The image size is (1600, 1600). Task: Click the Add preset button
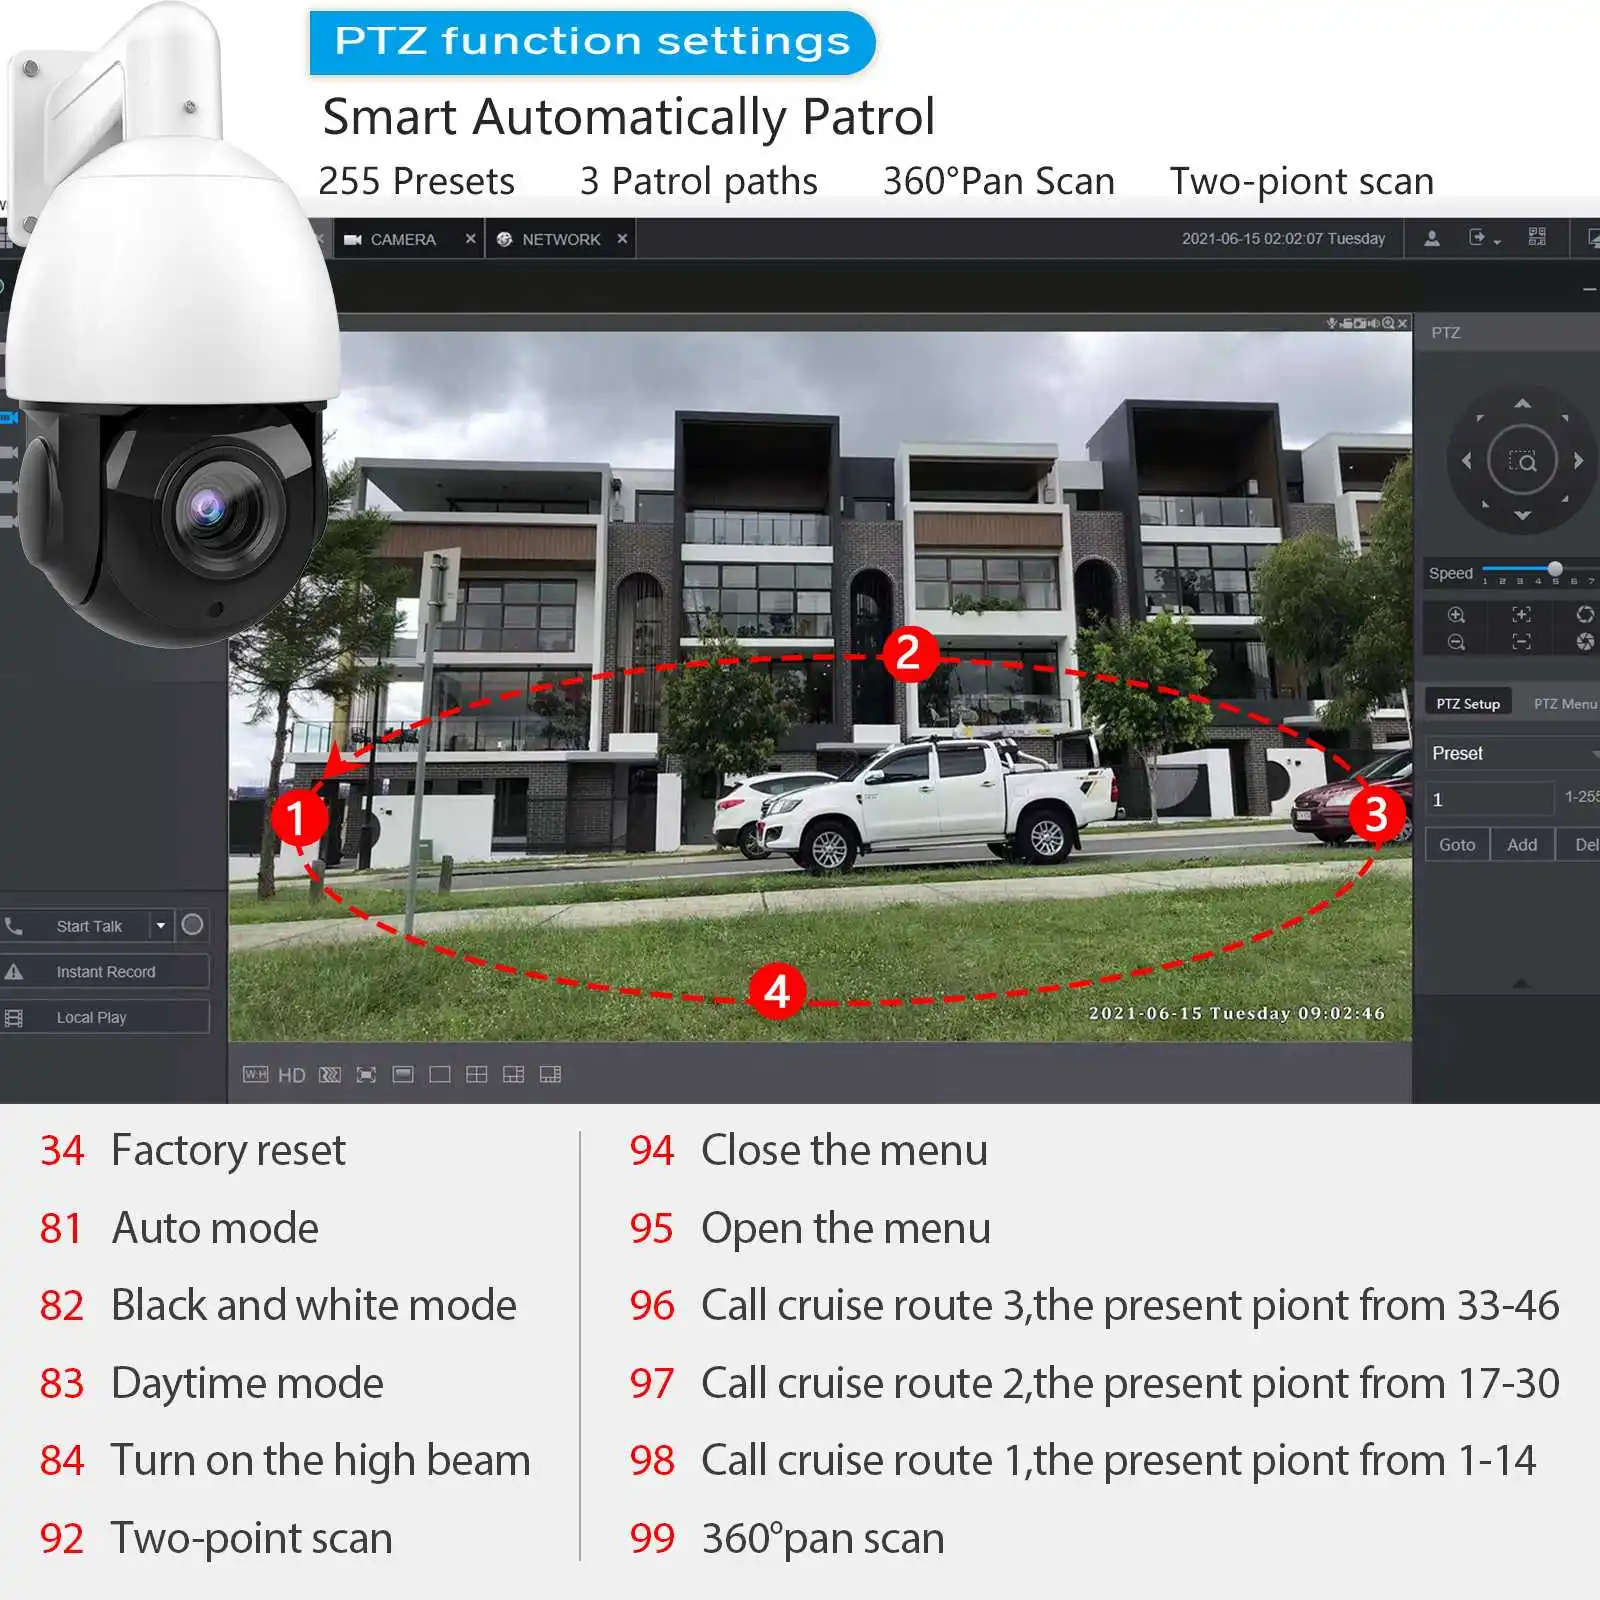coord(1522,844)
